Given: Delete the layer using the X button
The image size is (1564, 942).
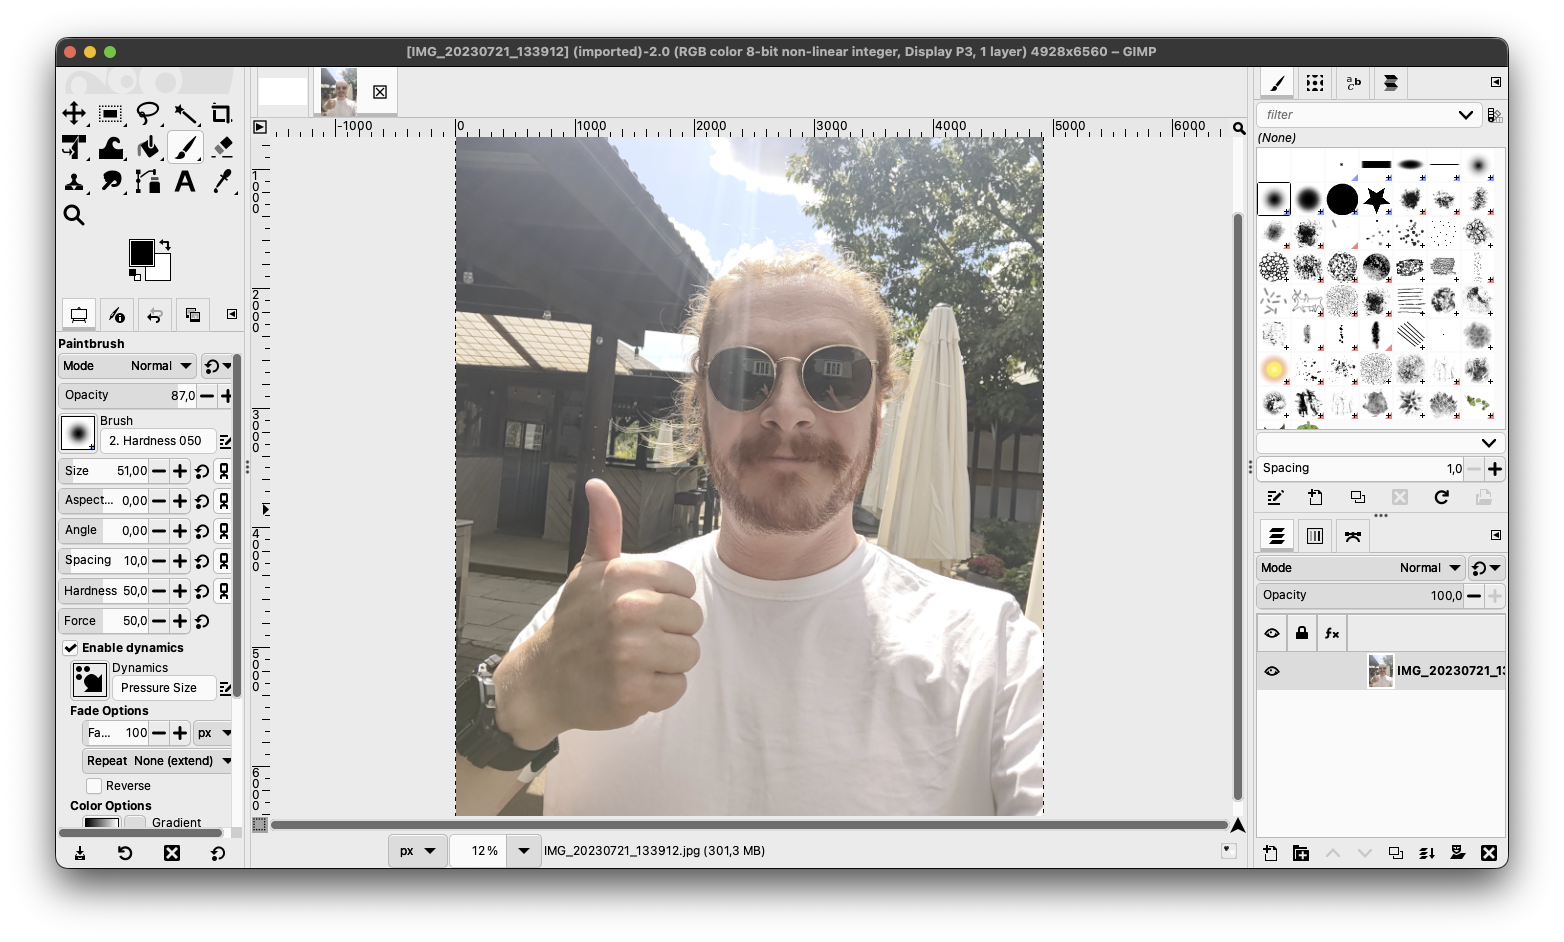Looking at the screenshot, I should [x=1489, y=853].
